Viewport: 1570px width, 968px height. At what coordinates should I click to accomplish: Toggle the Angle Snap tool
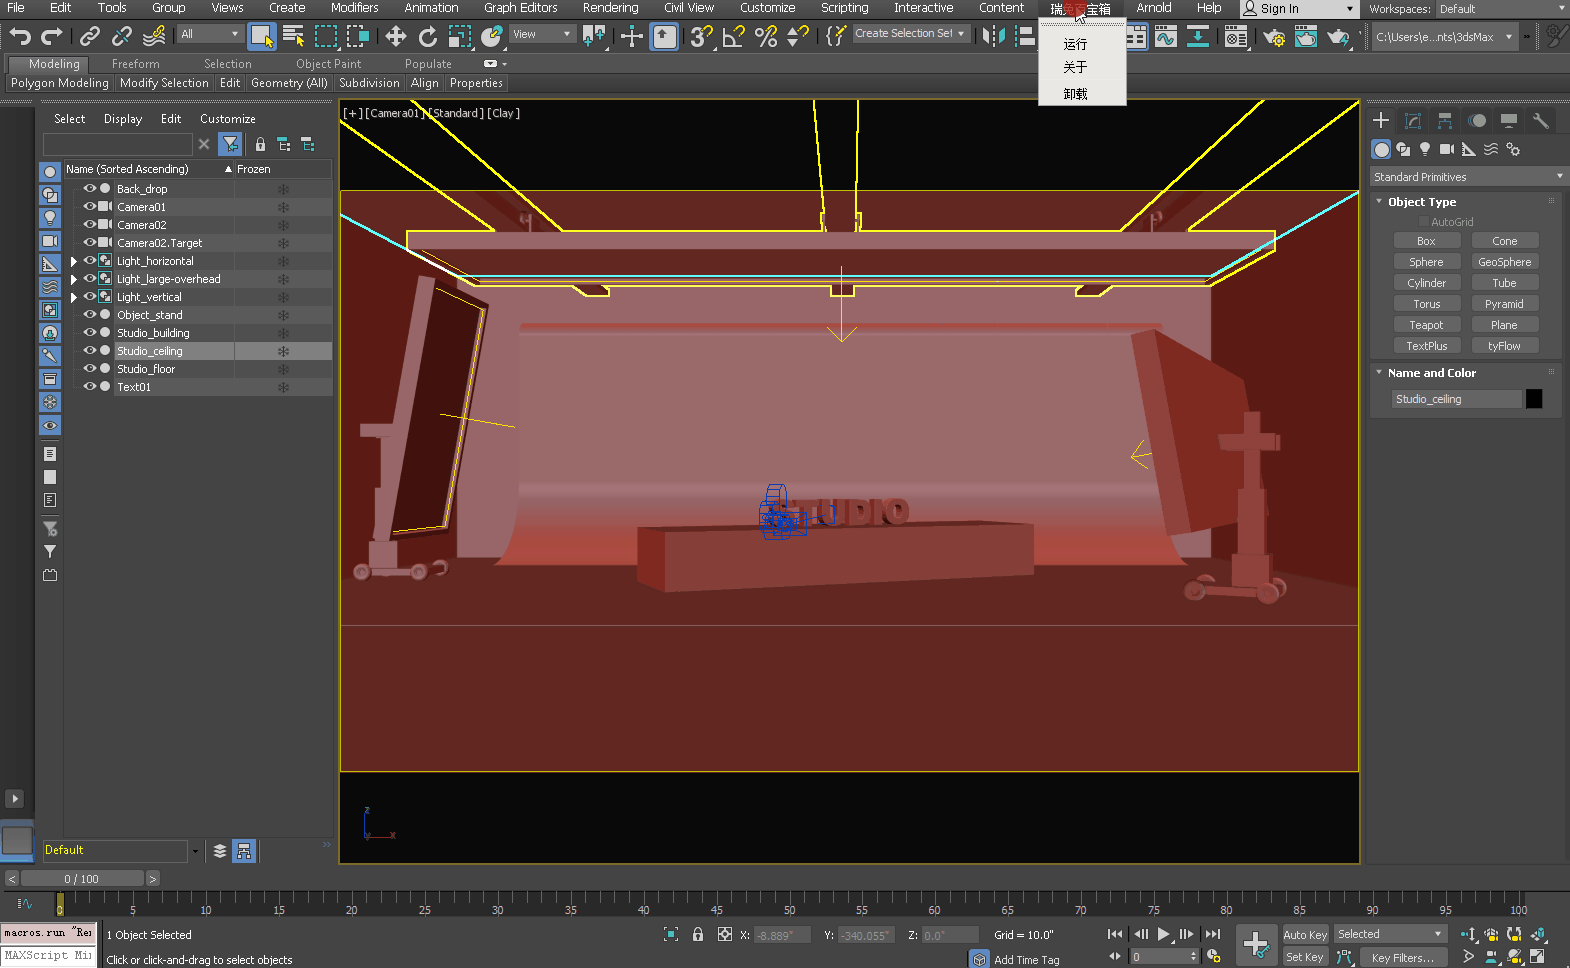pyautogui.click(x=733, y=37)
